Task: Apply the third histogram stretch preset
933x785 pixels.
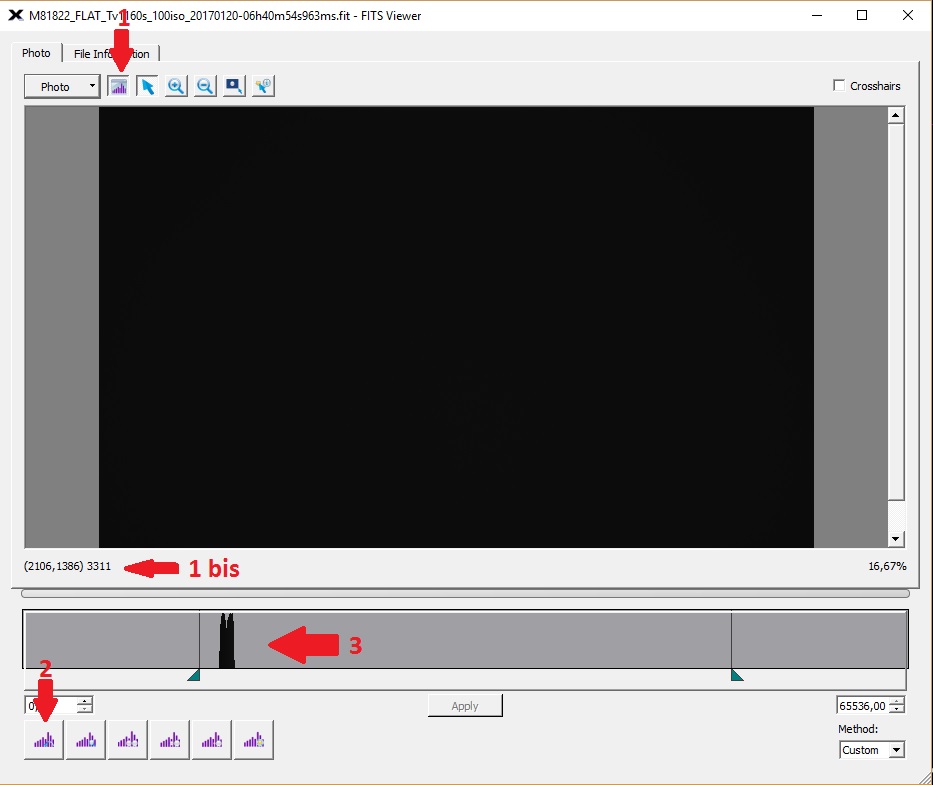Action: click(x=128, y=740)
